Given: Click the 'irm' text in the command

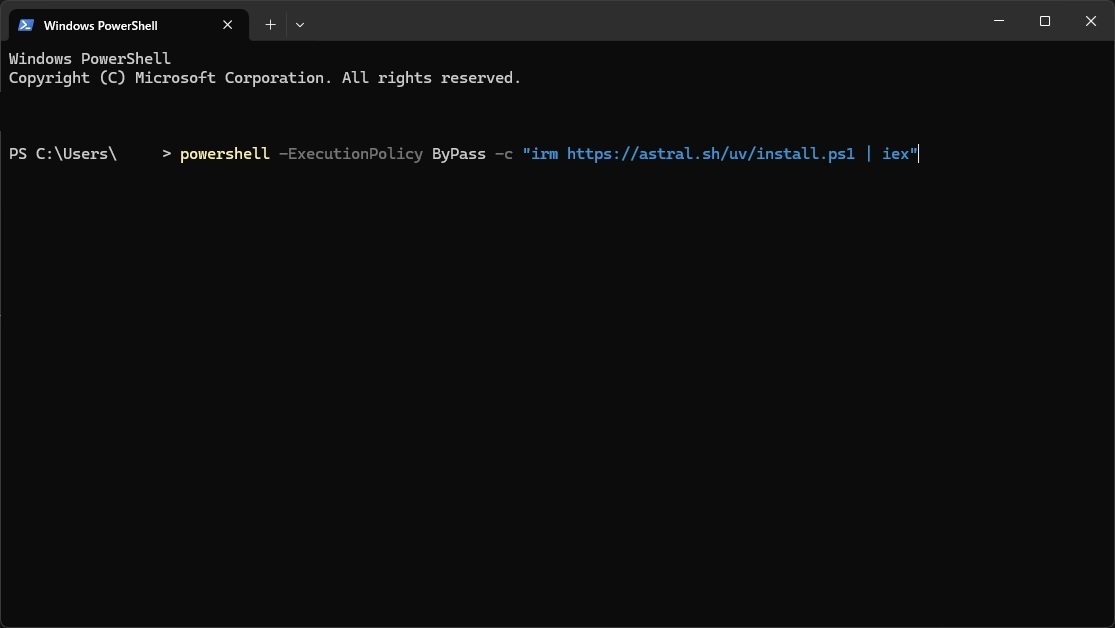Looking at the screenshot, I should point(545,154).
